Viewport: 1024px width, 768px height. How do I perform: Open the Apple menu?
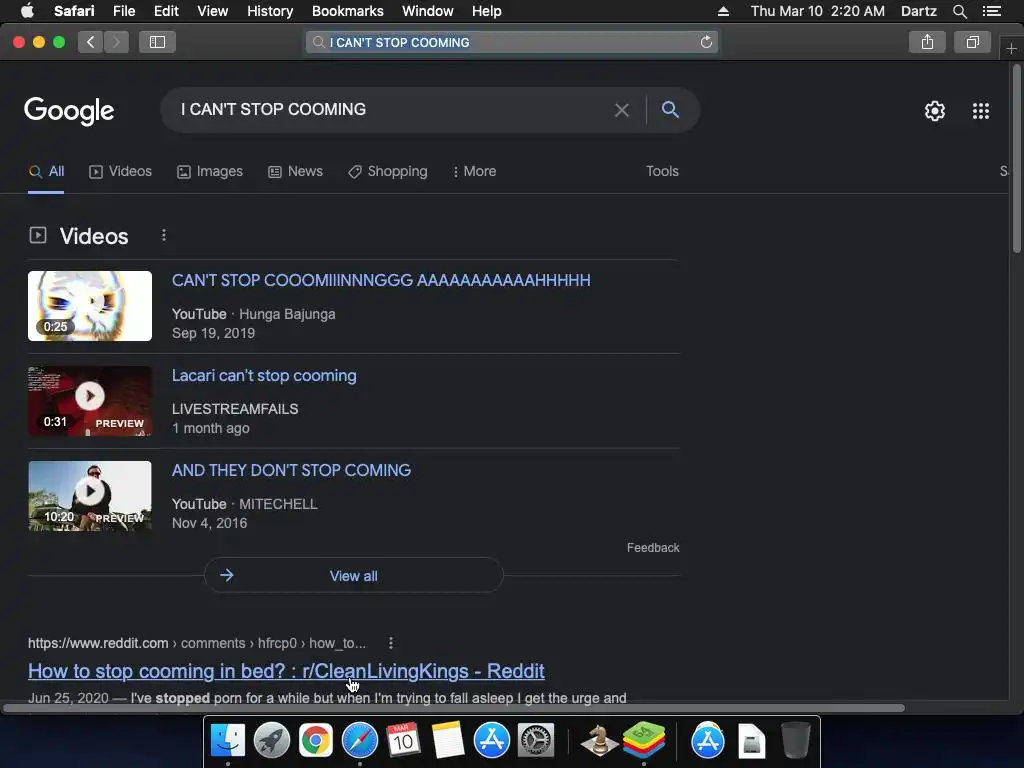pyautogui.click(x=27, y=10)
